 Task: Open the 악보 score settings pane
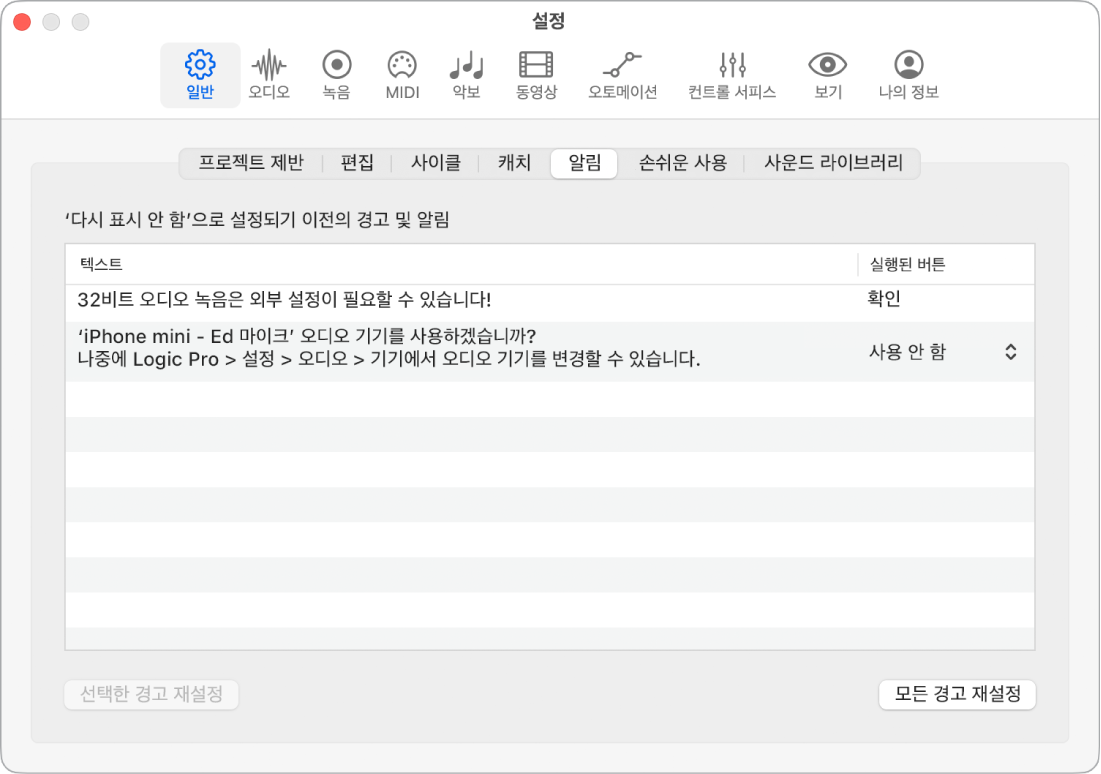point(466,75)
